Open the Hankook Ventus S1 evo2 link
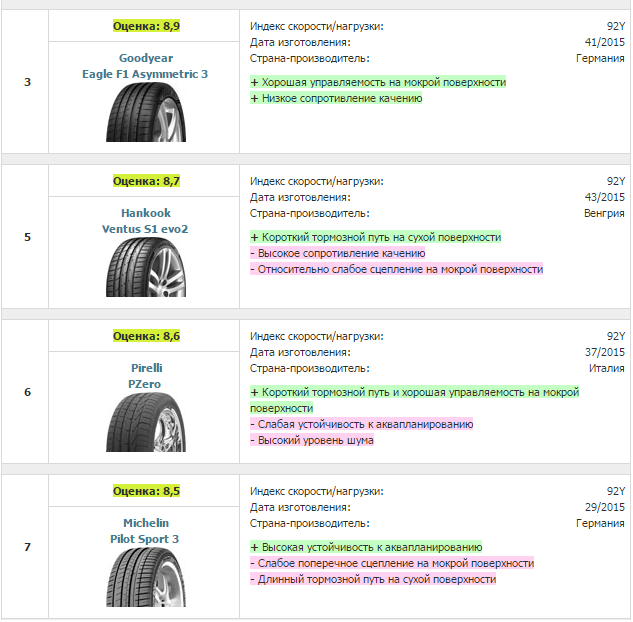Image resolution: width=633 pixels, height=622 pixels. pyautogui.click(x=146, y=221)
